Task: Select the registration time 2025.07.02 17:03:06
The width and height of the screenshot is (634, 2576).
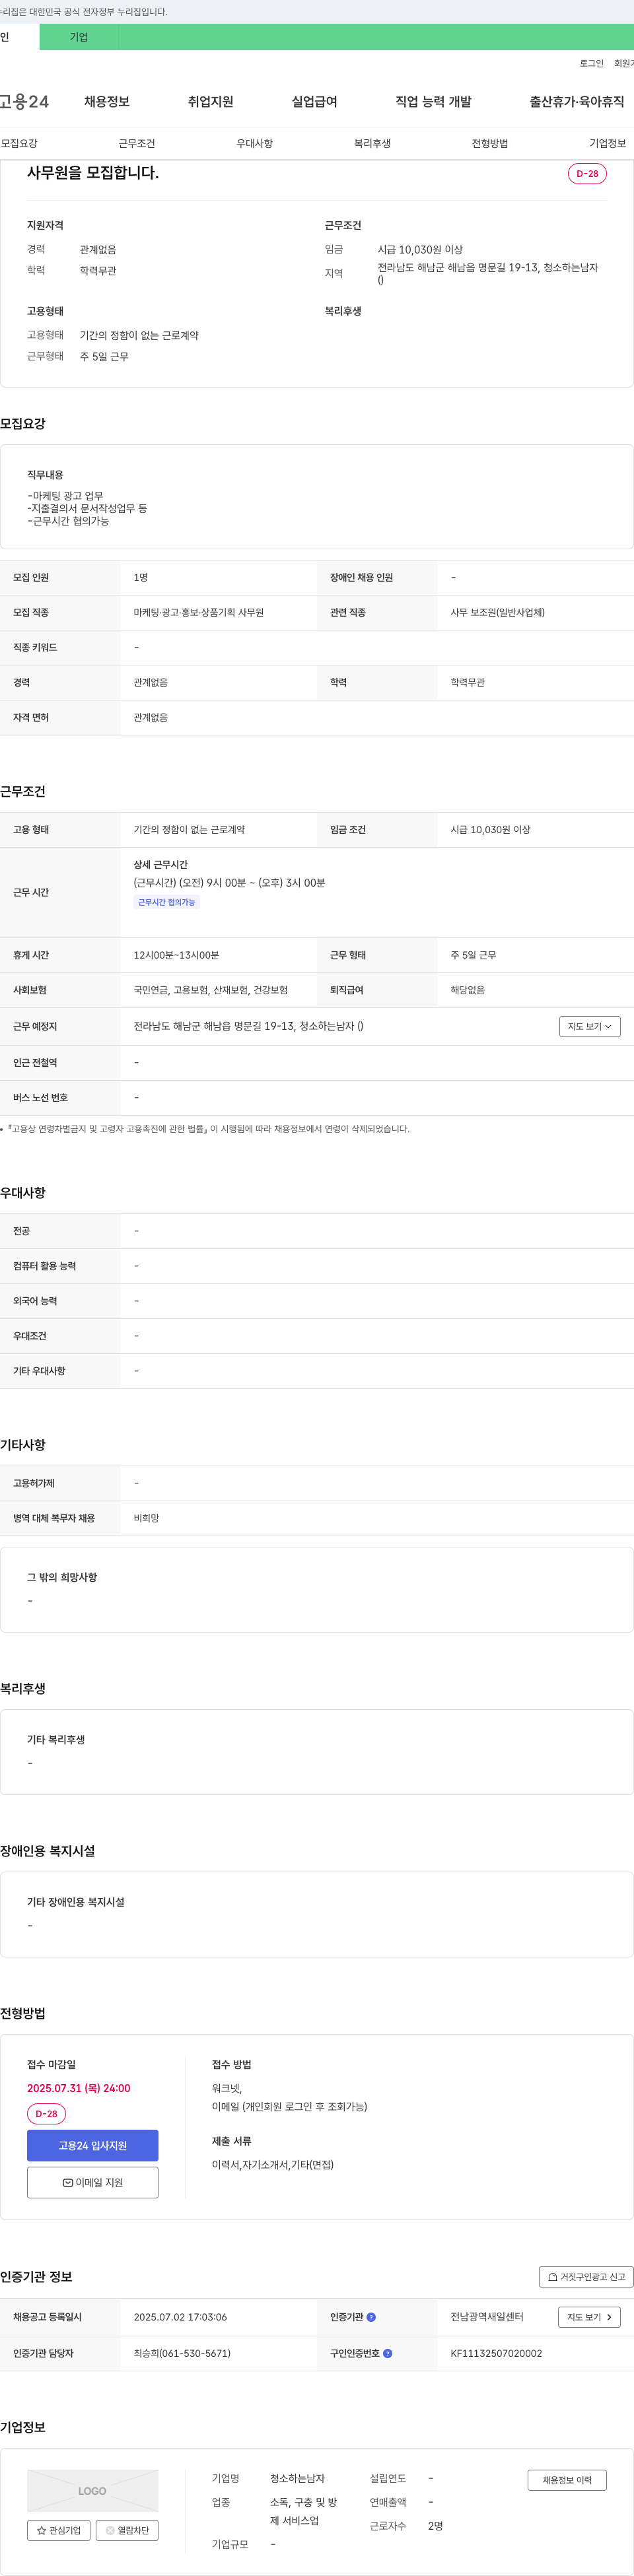Action: coord(180,2317)
